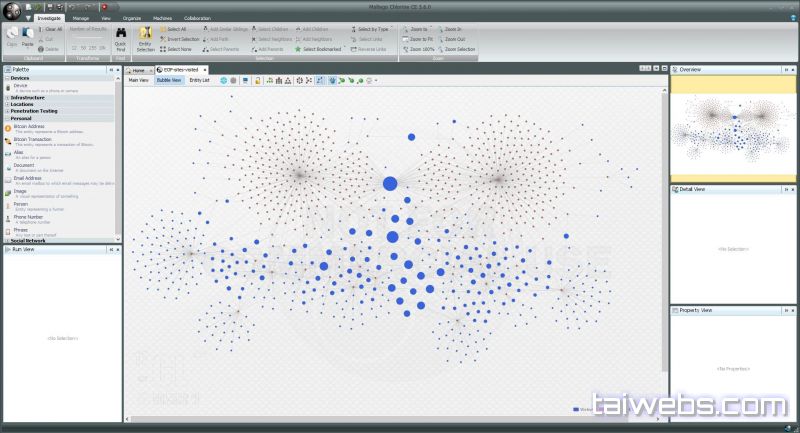
Task: Toggle to Bubble View mode
Action: point(169,80)
